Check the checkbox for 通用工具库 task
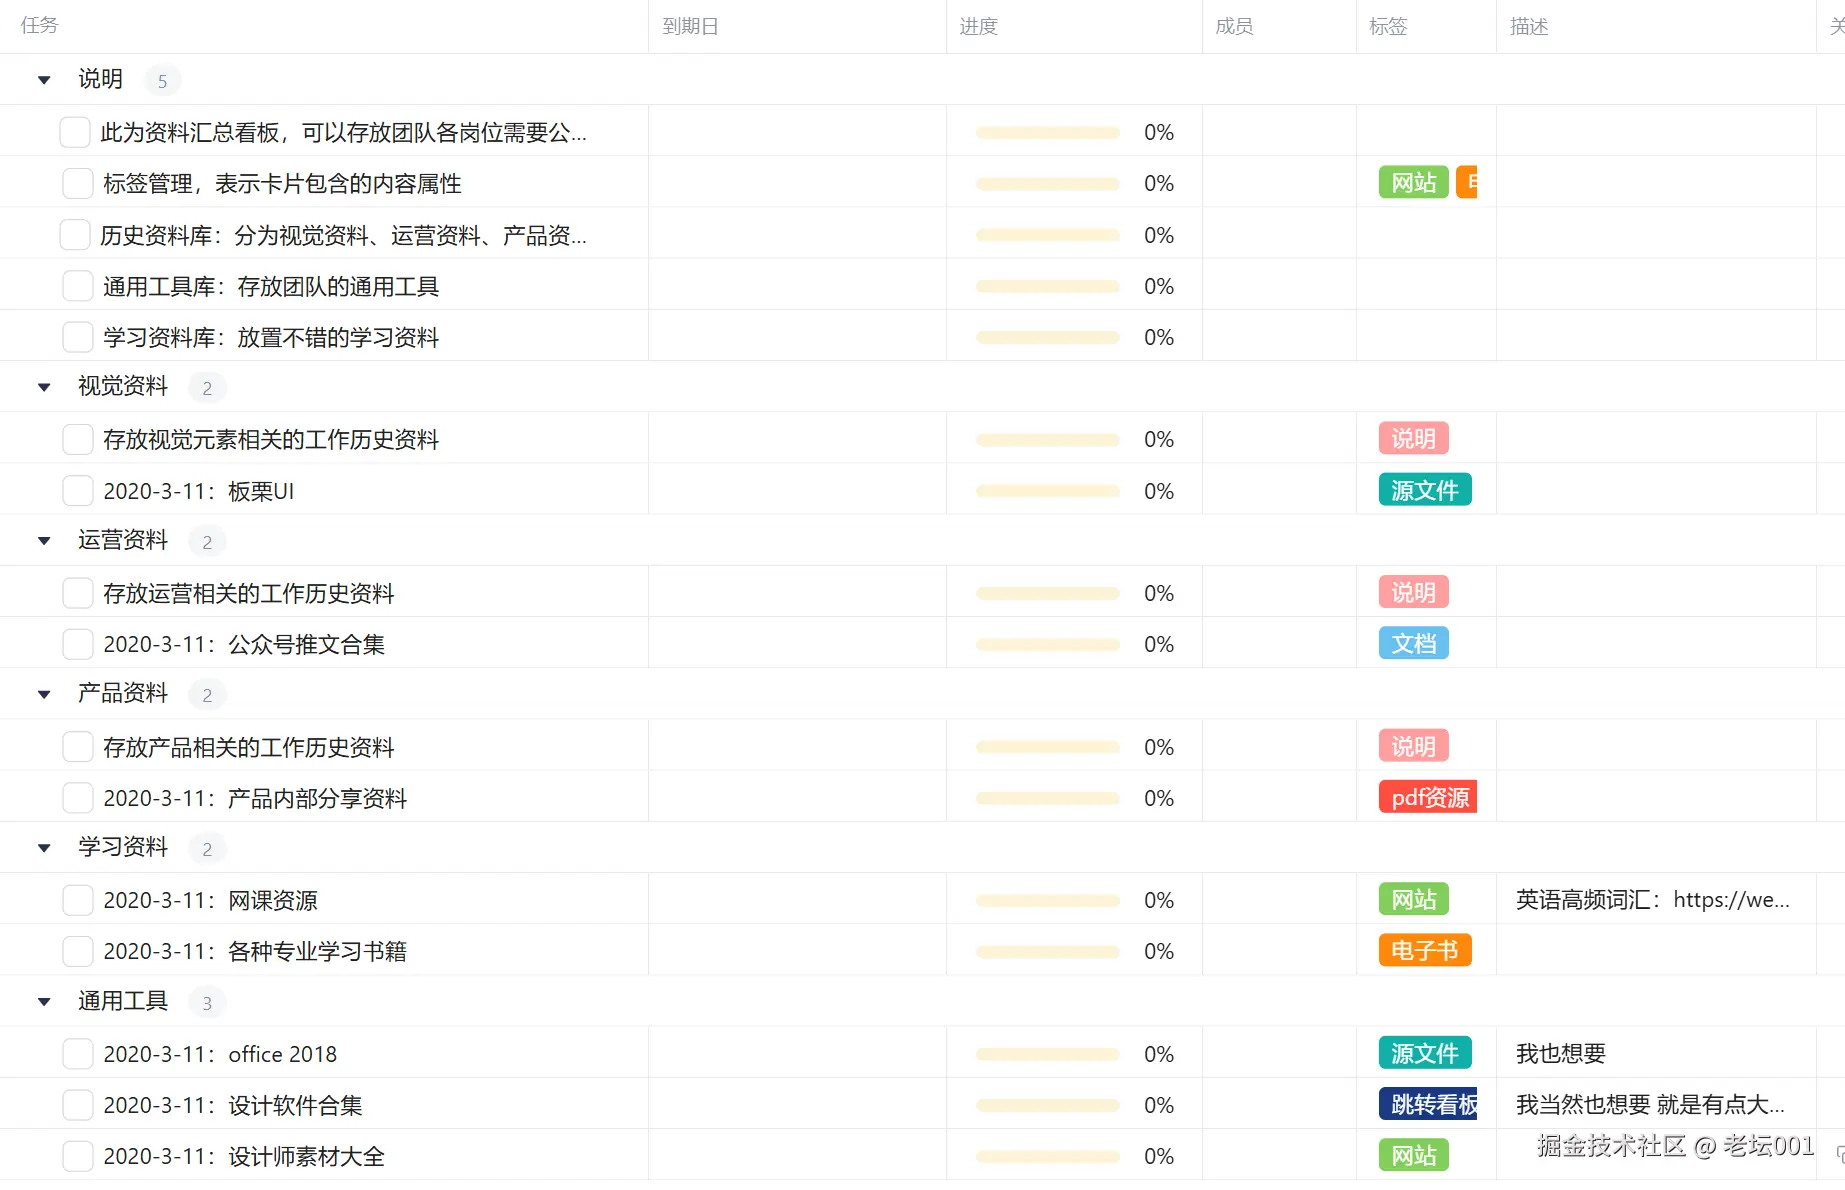The width and height of the screenshot is (1845, 1190). click(76, 285)
